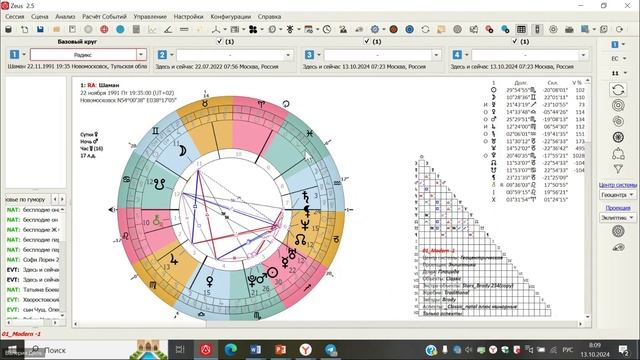Toggle the (1) checkbox above slot 4
Image resolution: width=640 pixels, height=360 pixels.
point(515,41)
